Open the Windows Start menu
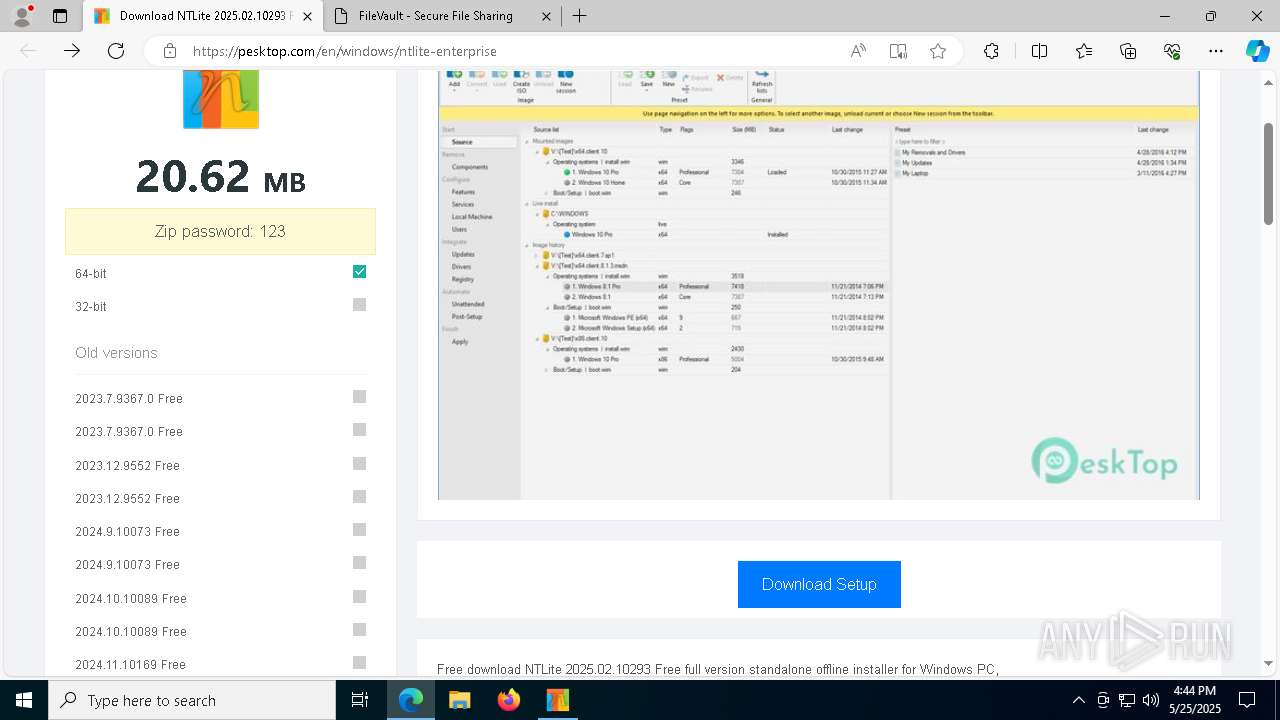Screen dimensions: 1280x720 [x=23, y=700]
